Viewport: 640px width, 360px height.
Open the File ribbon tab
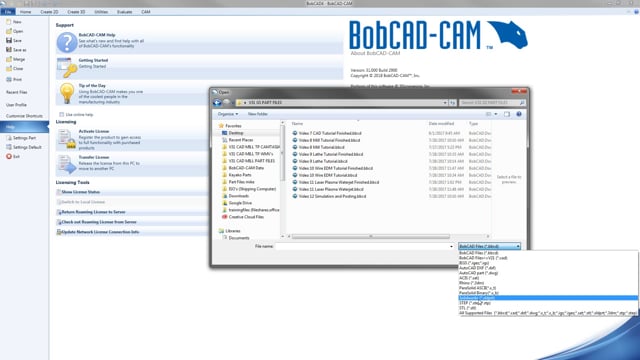click(8, 12)
